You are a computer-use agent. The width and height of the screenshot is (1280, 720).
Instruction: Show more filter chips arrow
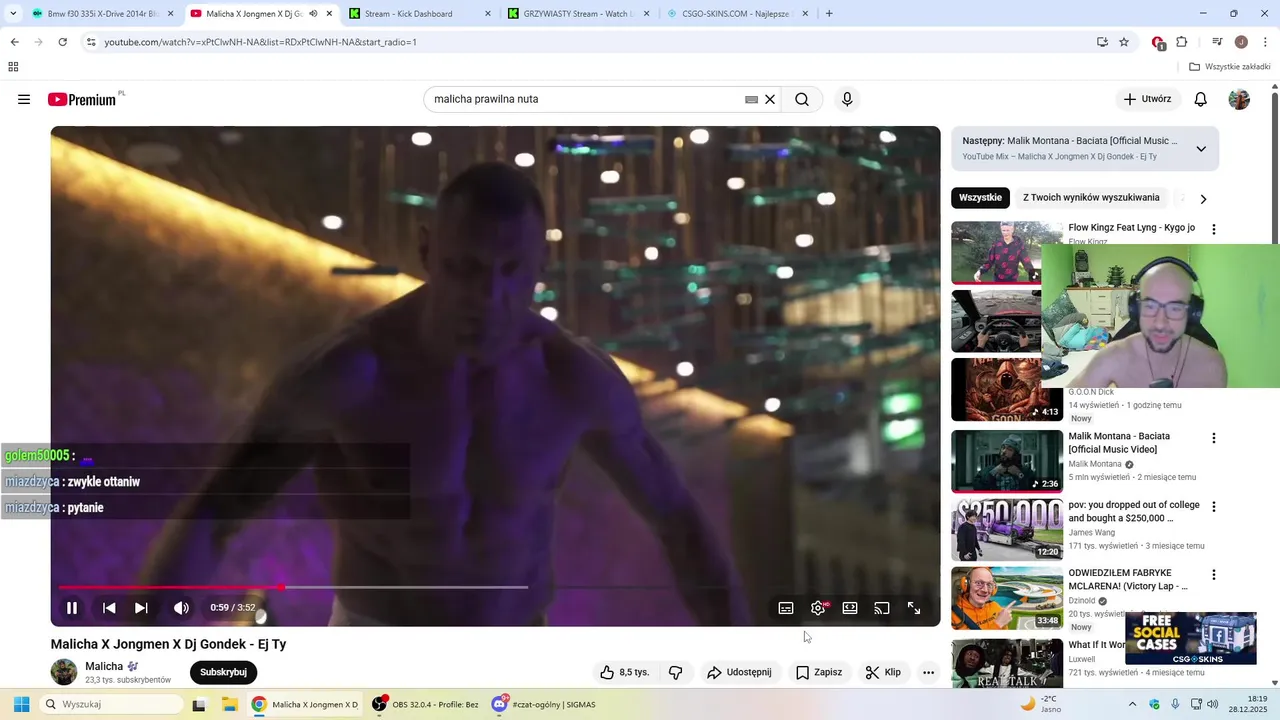tap(1203, 199)
